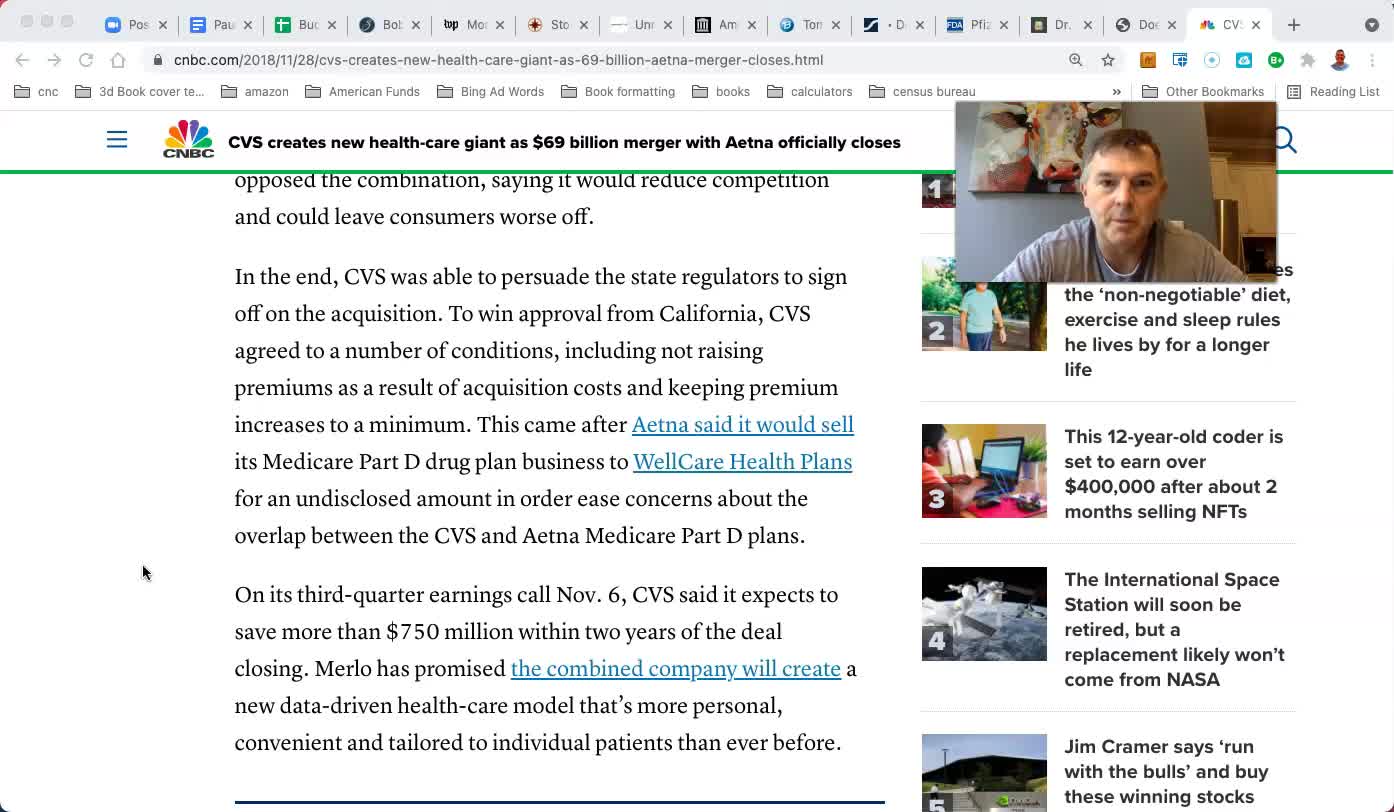Viewport: 1394px width, 812px height.
Task: Open the Chrome three-dot menu
Action: [1372, 60]
